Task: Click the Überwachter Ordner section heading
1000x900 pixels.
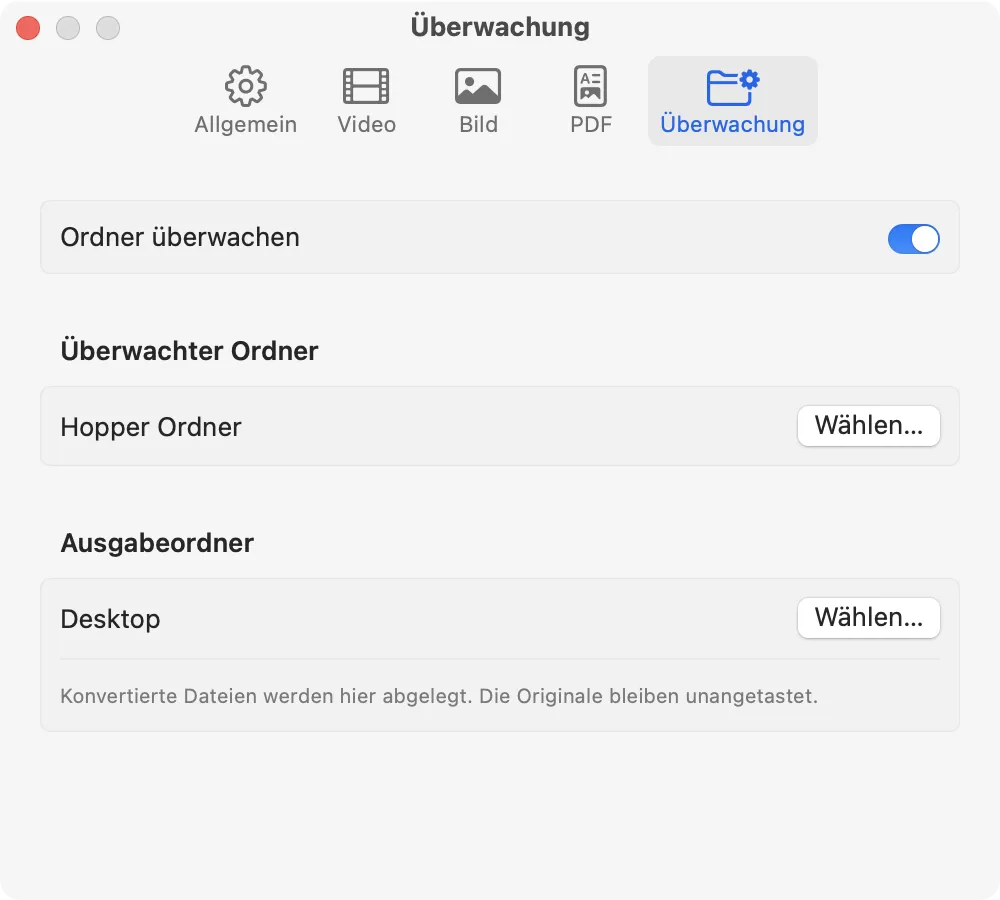Action: pyautogui.click(x=189, y=352)
